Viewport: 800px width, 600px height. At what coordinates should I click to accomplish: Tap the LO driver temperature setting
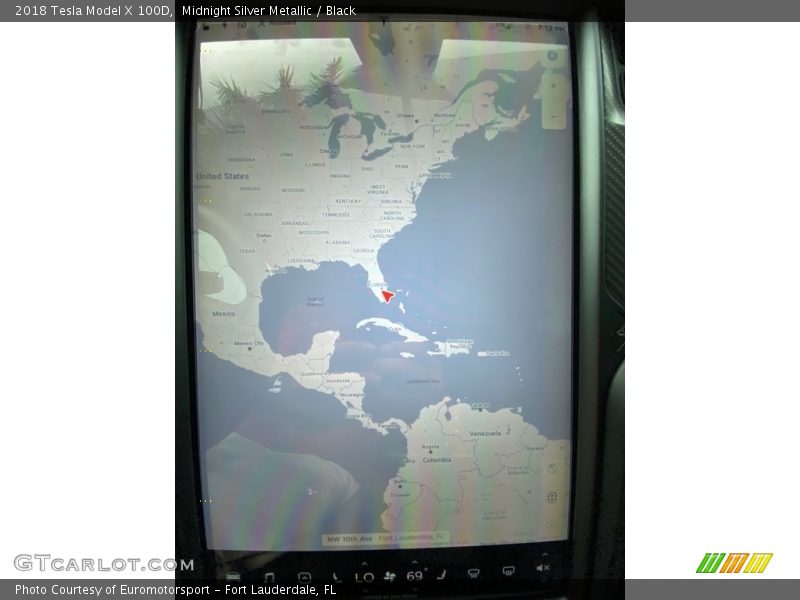pyautogui.click(x=365, y=577)
